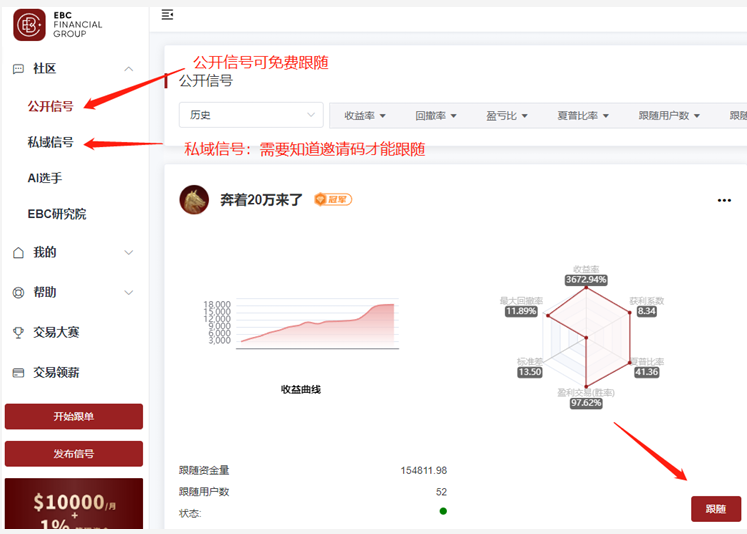Click the red 跟随 follow button
Image resolution: width=747 pixels, height=534 pixels.
point(715,509)
